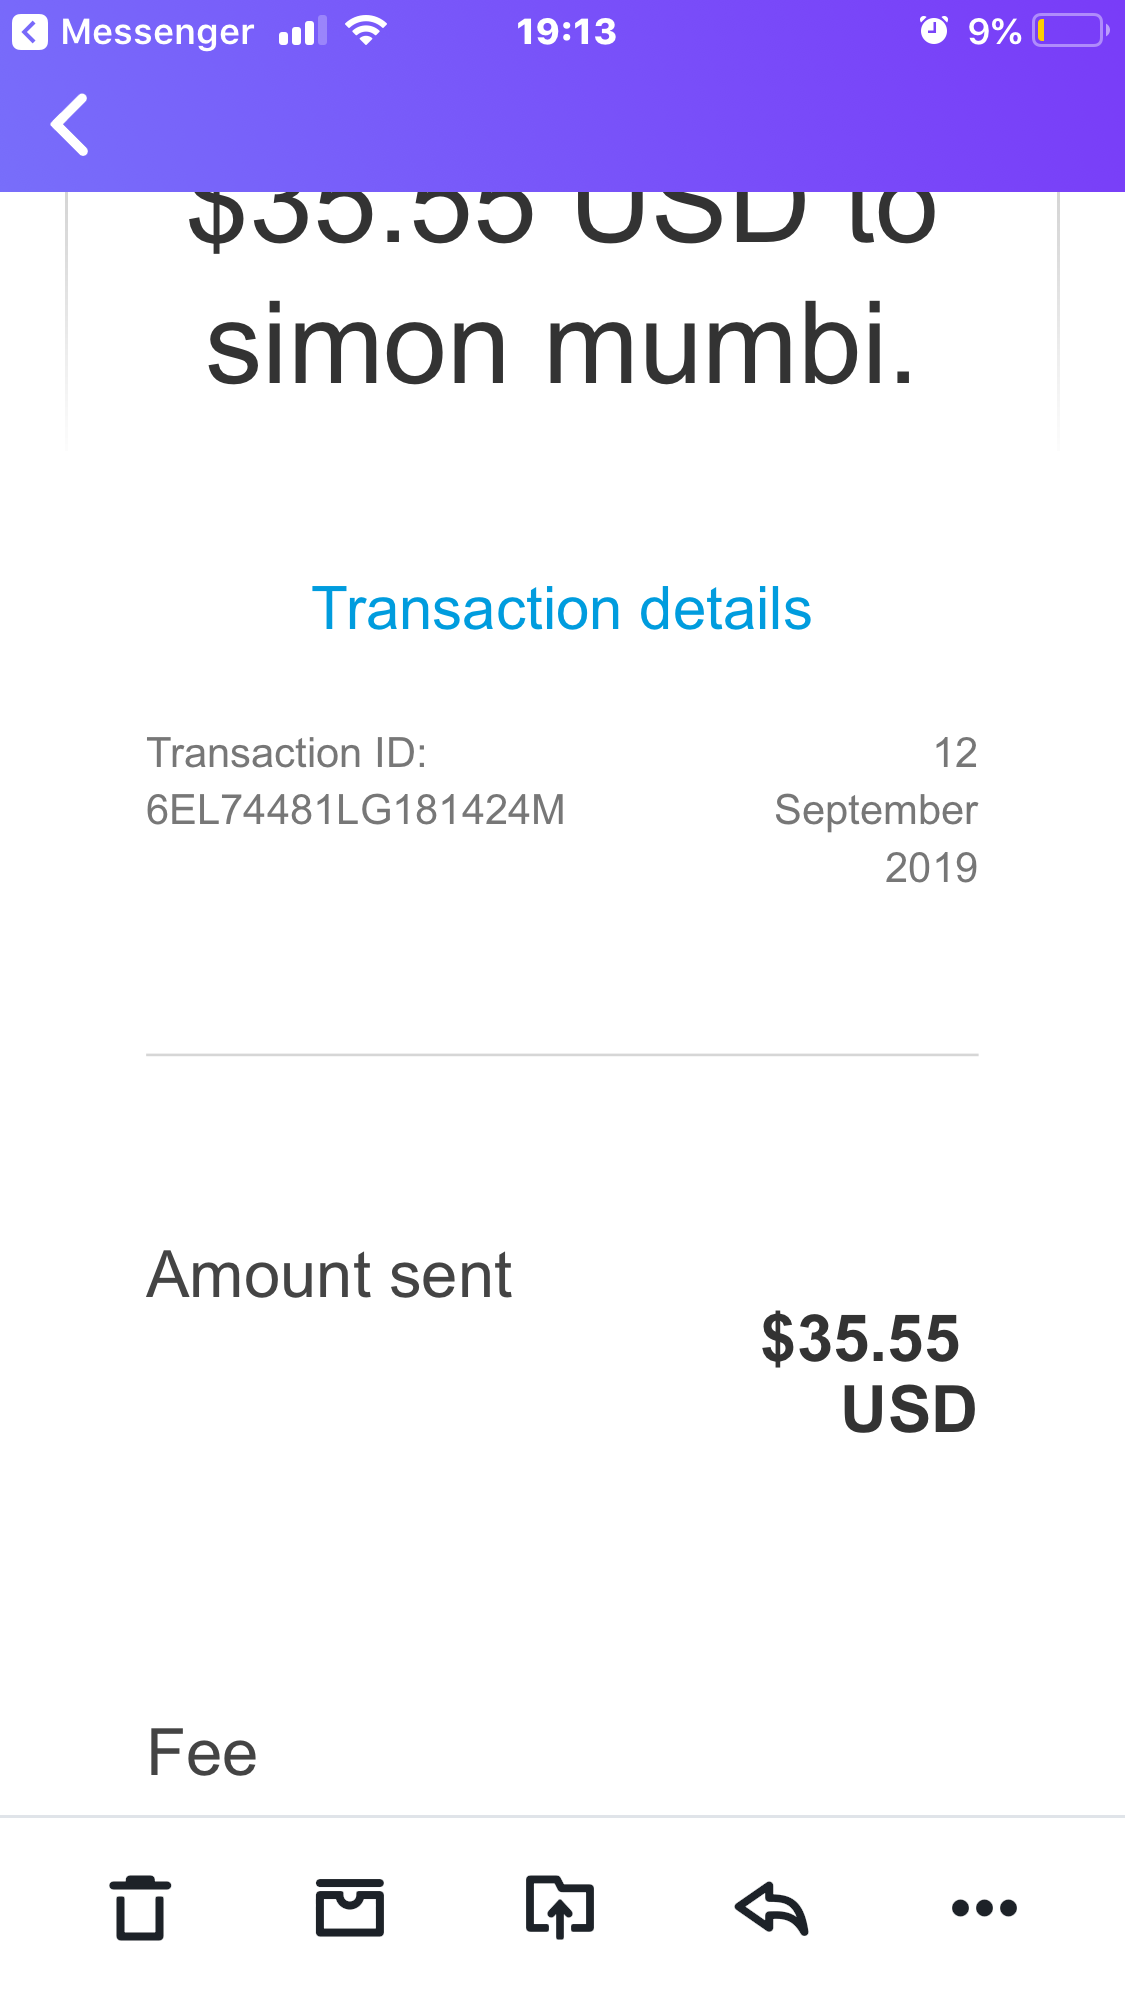Tap the Wi-Fi status icon

point(366,31)
